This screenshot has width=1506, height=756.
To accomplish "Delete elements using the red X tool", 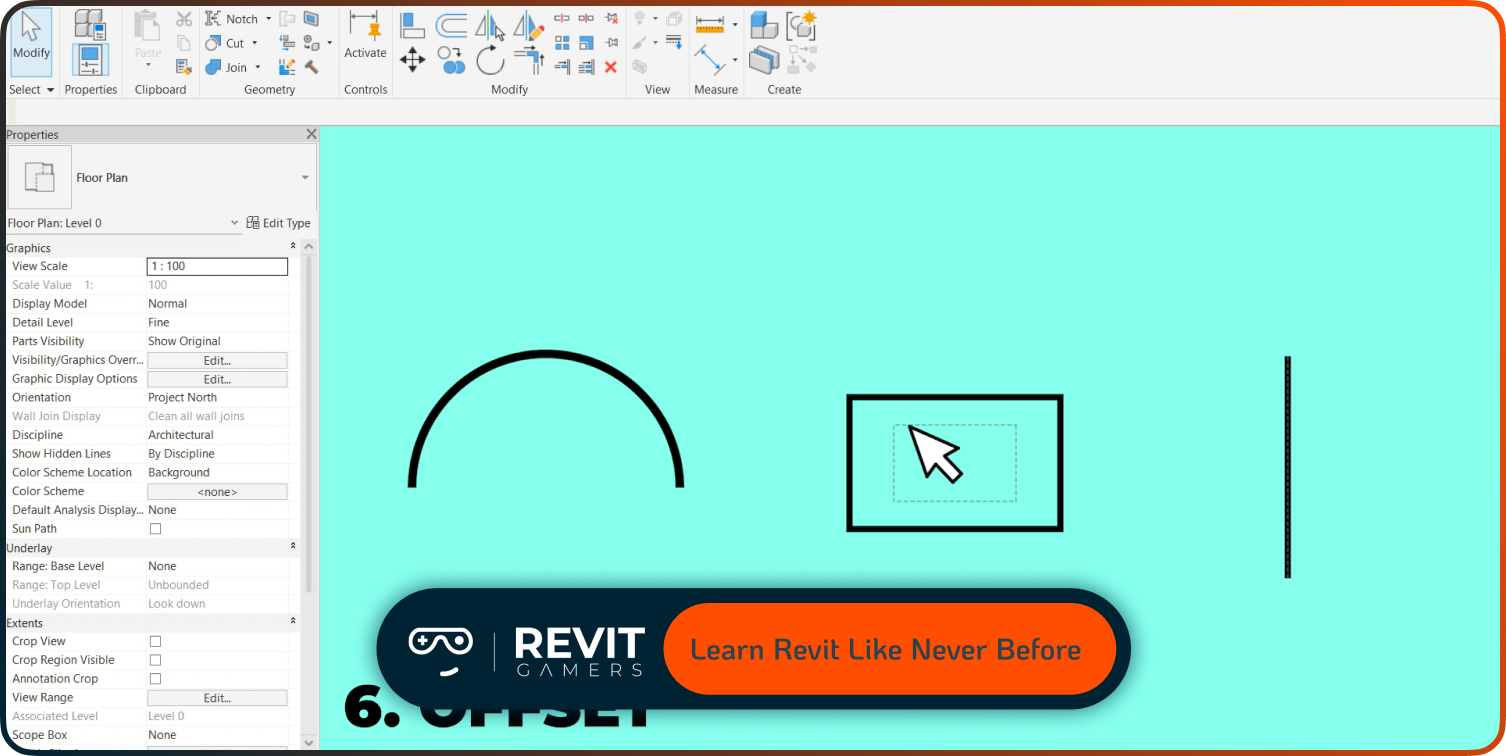I will click(x=610, y=66).
